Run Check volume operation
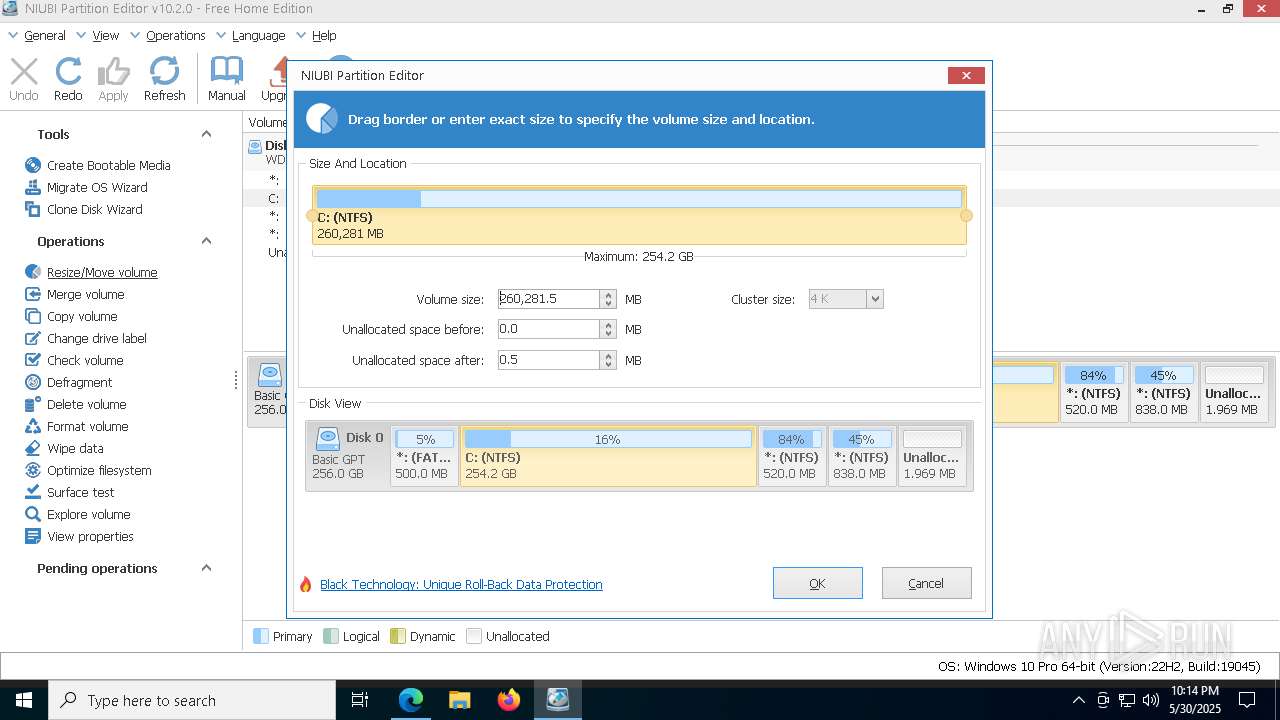The width and height of the screenshot is (1280, 720). pyautogui.click(x=74, y=360)
